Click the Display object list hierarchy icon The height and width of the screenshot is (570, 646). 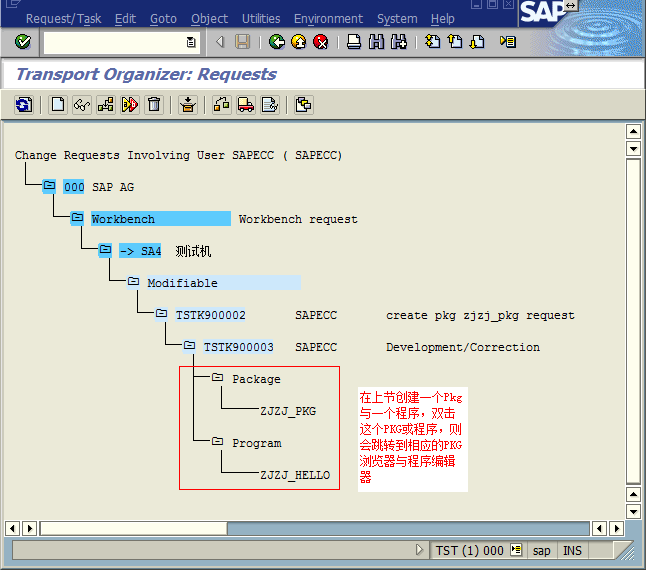point(106,105)
